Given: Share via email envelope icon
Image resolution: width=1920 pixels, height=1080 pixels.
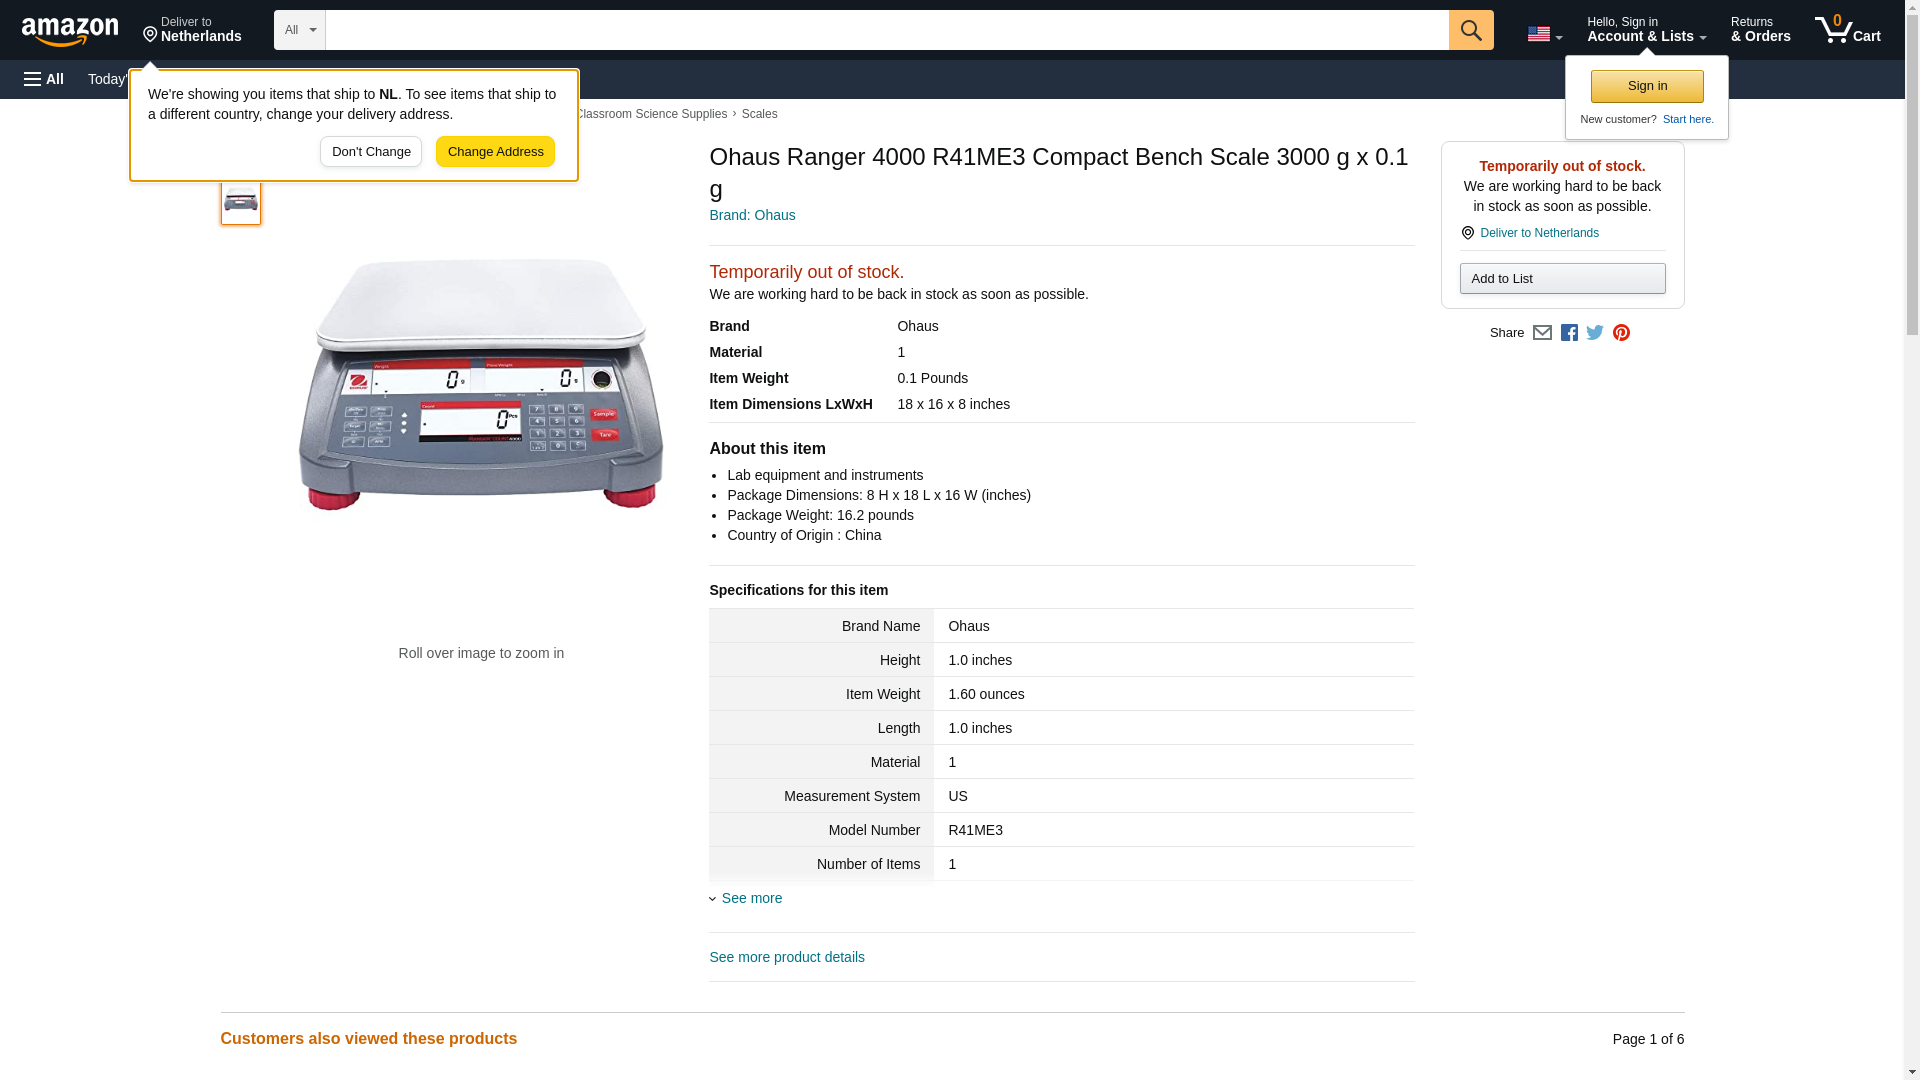Looking at the screenshot, I should coord(1542,333).
